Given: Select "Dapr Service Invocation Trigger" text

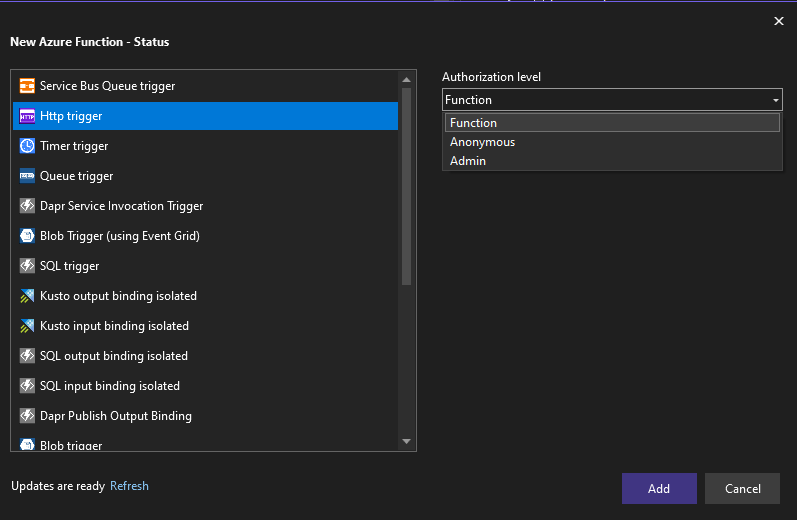Looking at the screenshot, I should point(121,206).
